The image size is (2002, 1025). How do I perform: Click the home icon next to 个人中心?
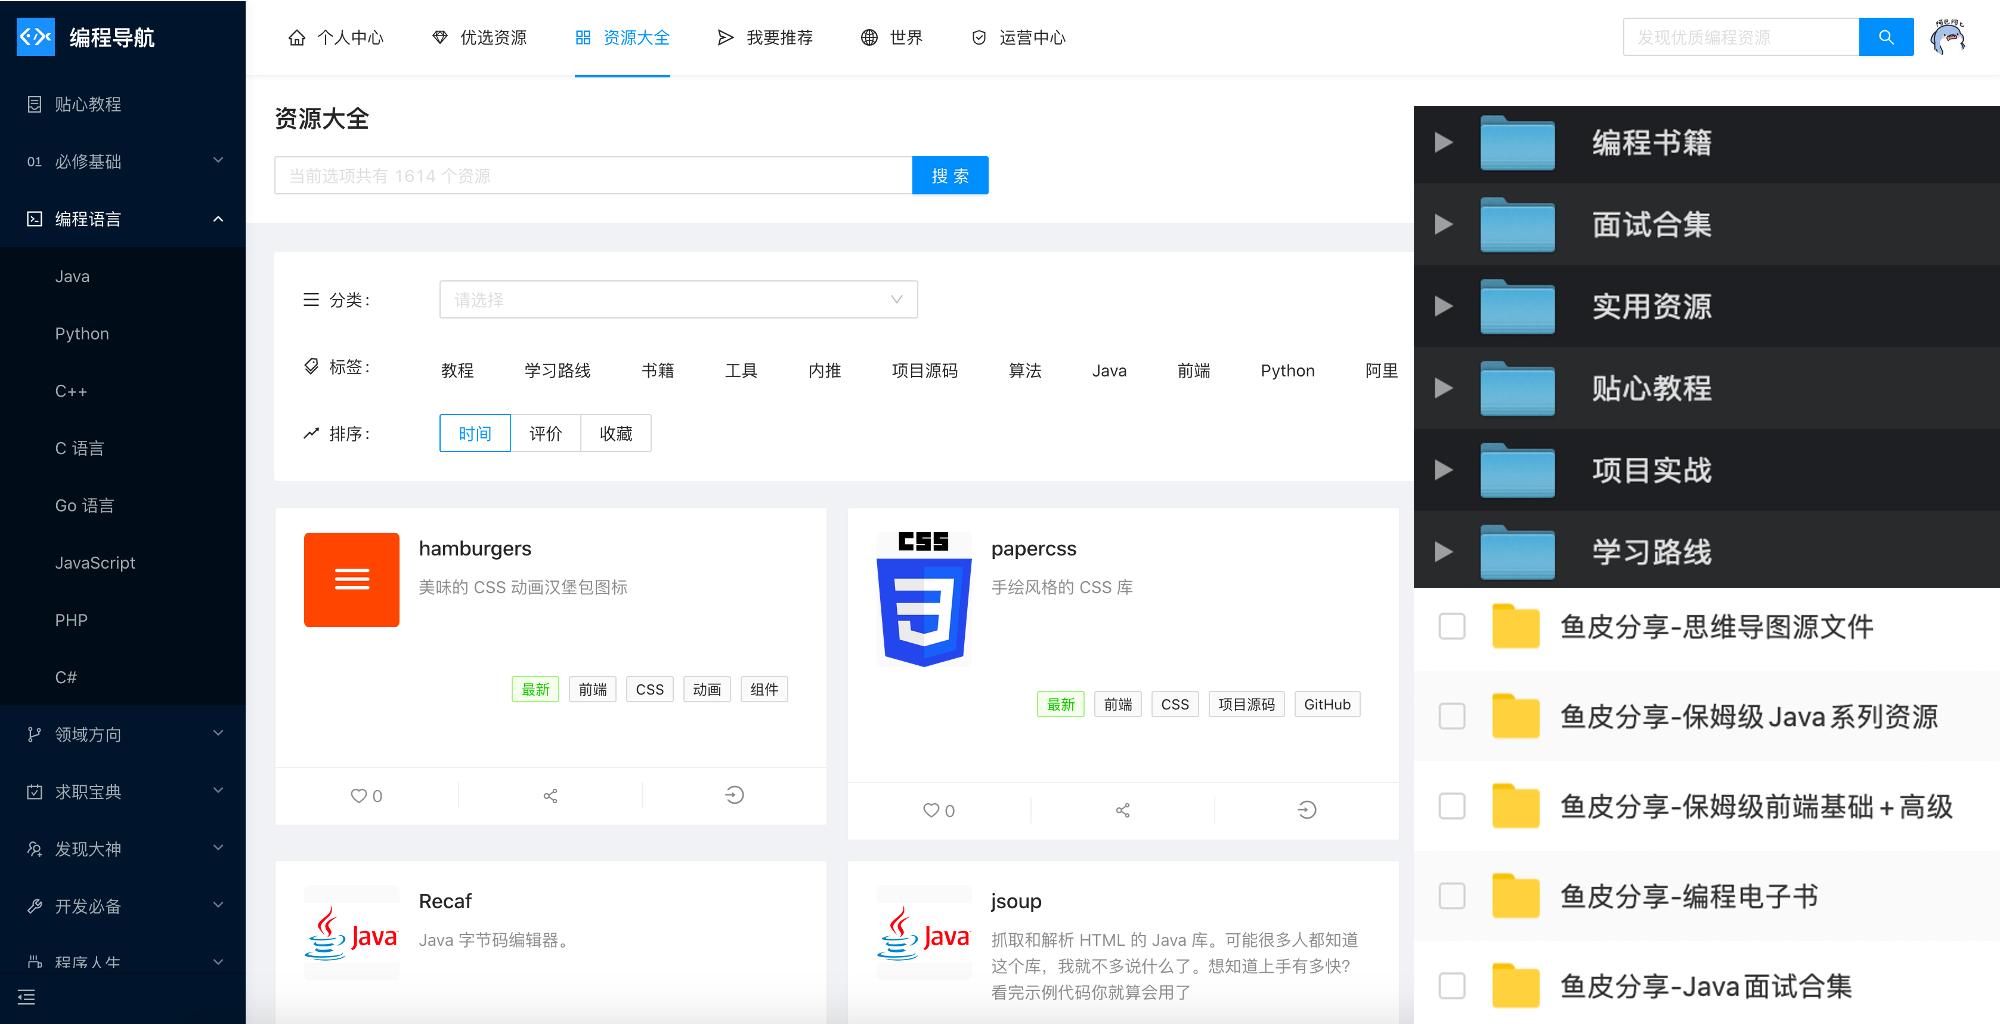coord(296,37)
